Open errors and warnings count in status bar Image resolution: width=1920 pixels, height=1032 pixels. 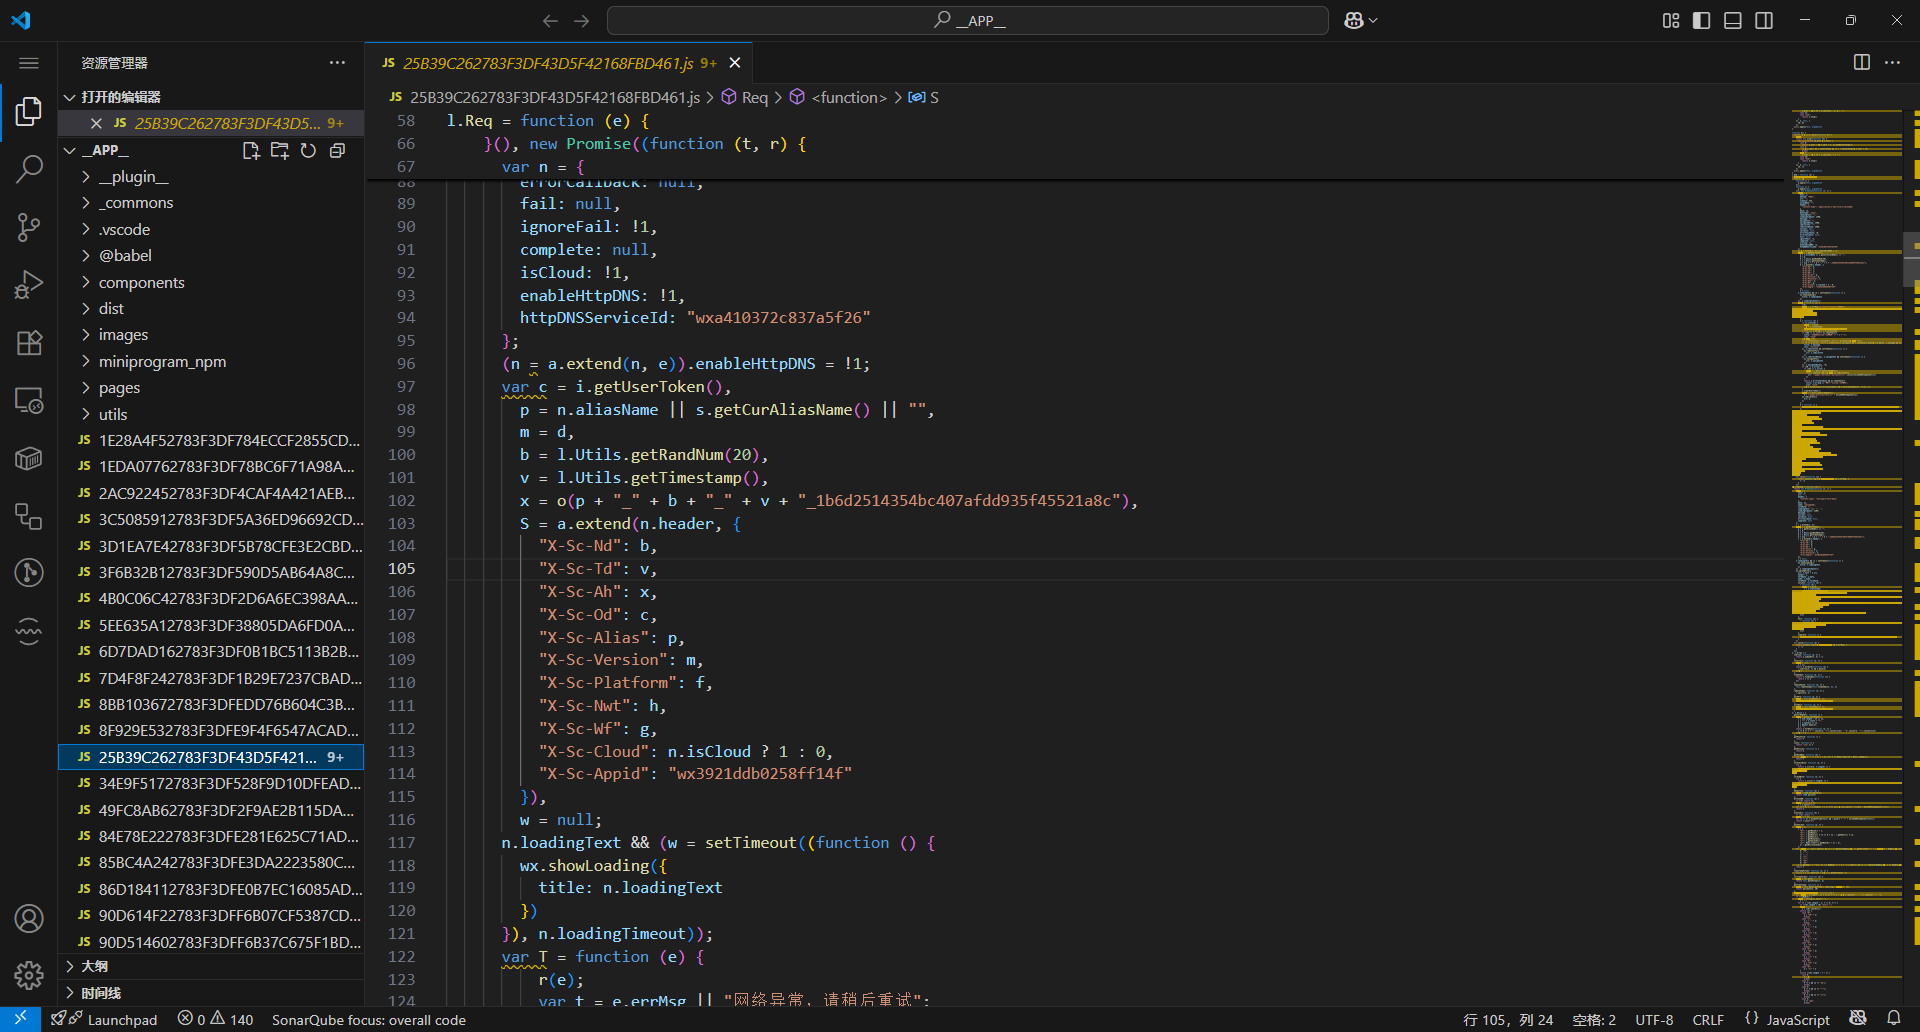click(215, 1019)
